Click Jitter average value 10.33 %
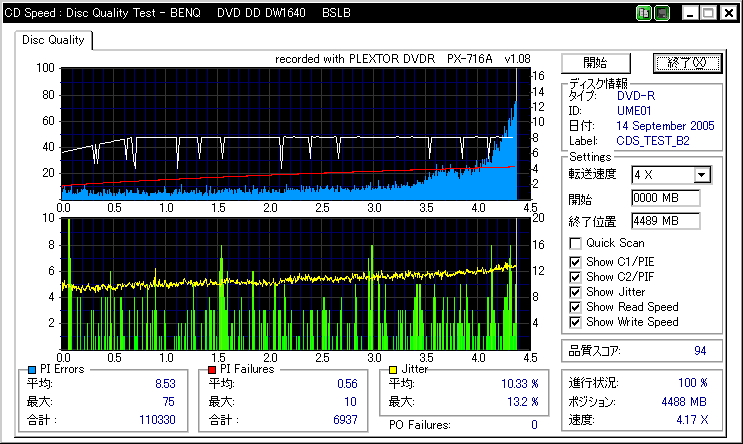743x444 pixels. 520,384
